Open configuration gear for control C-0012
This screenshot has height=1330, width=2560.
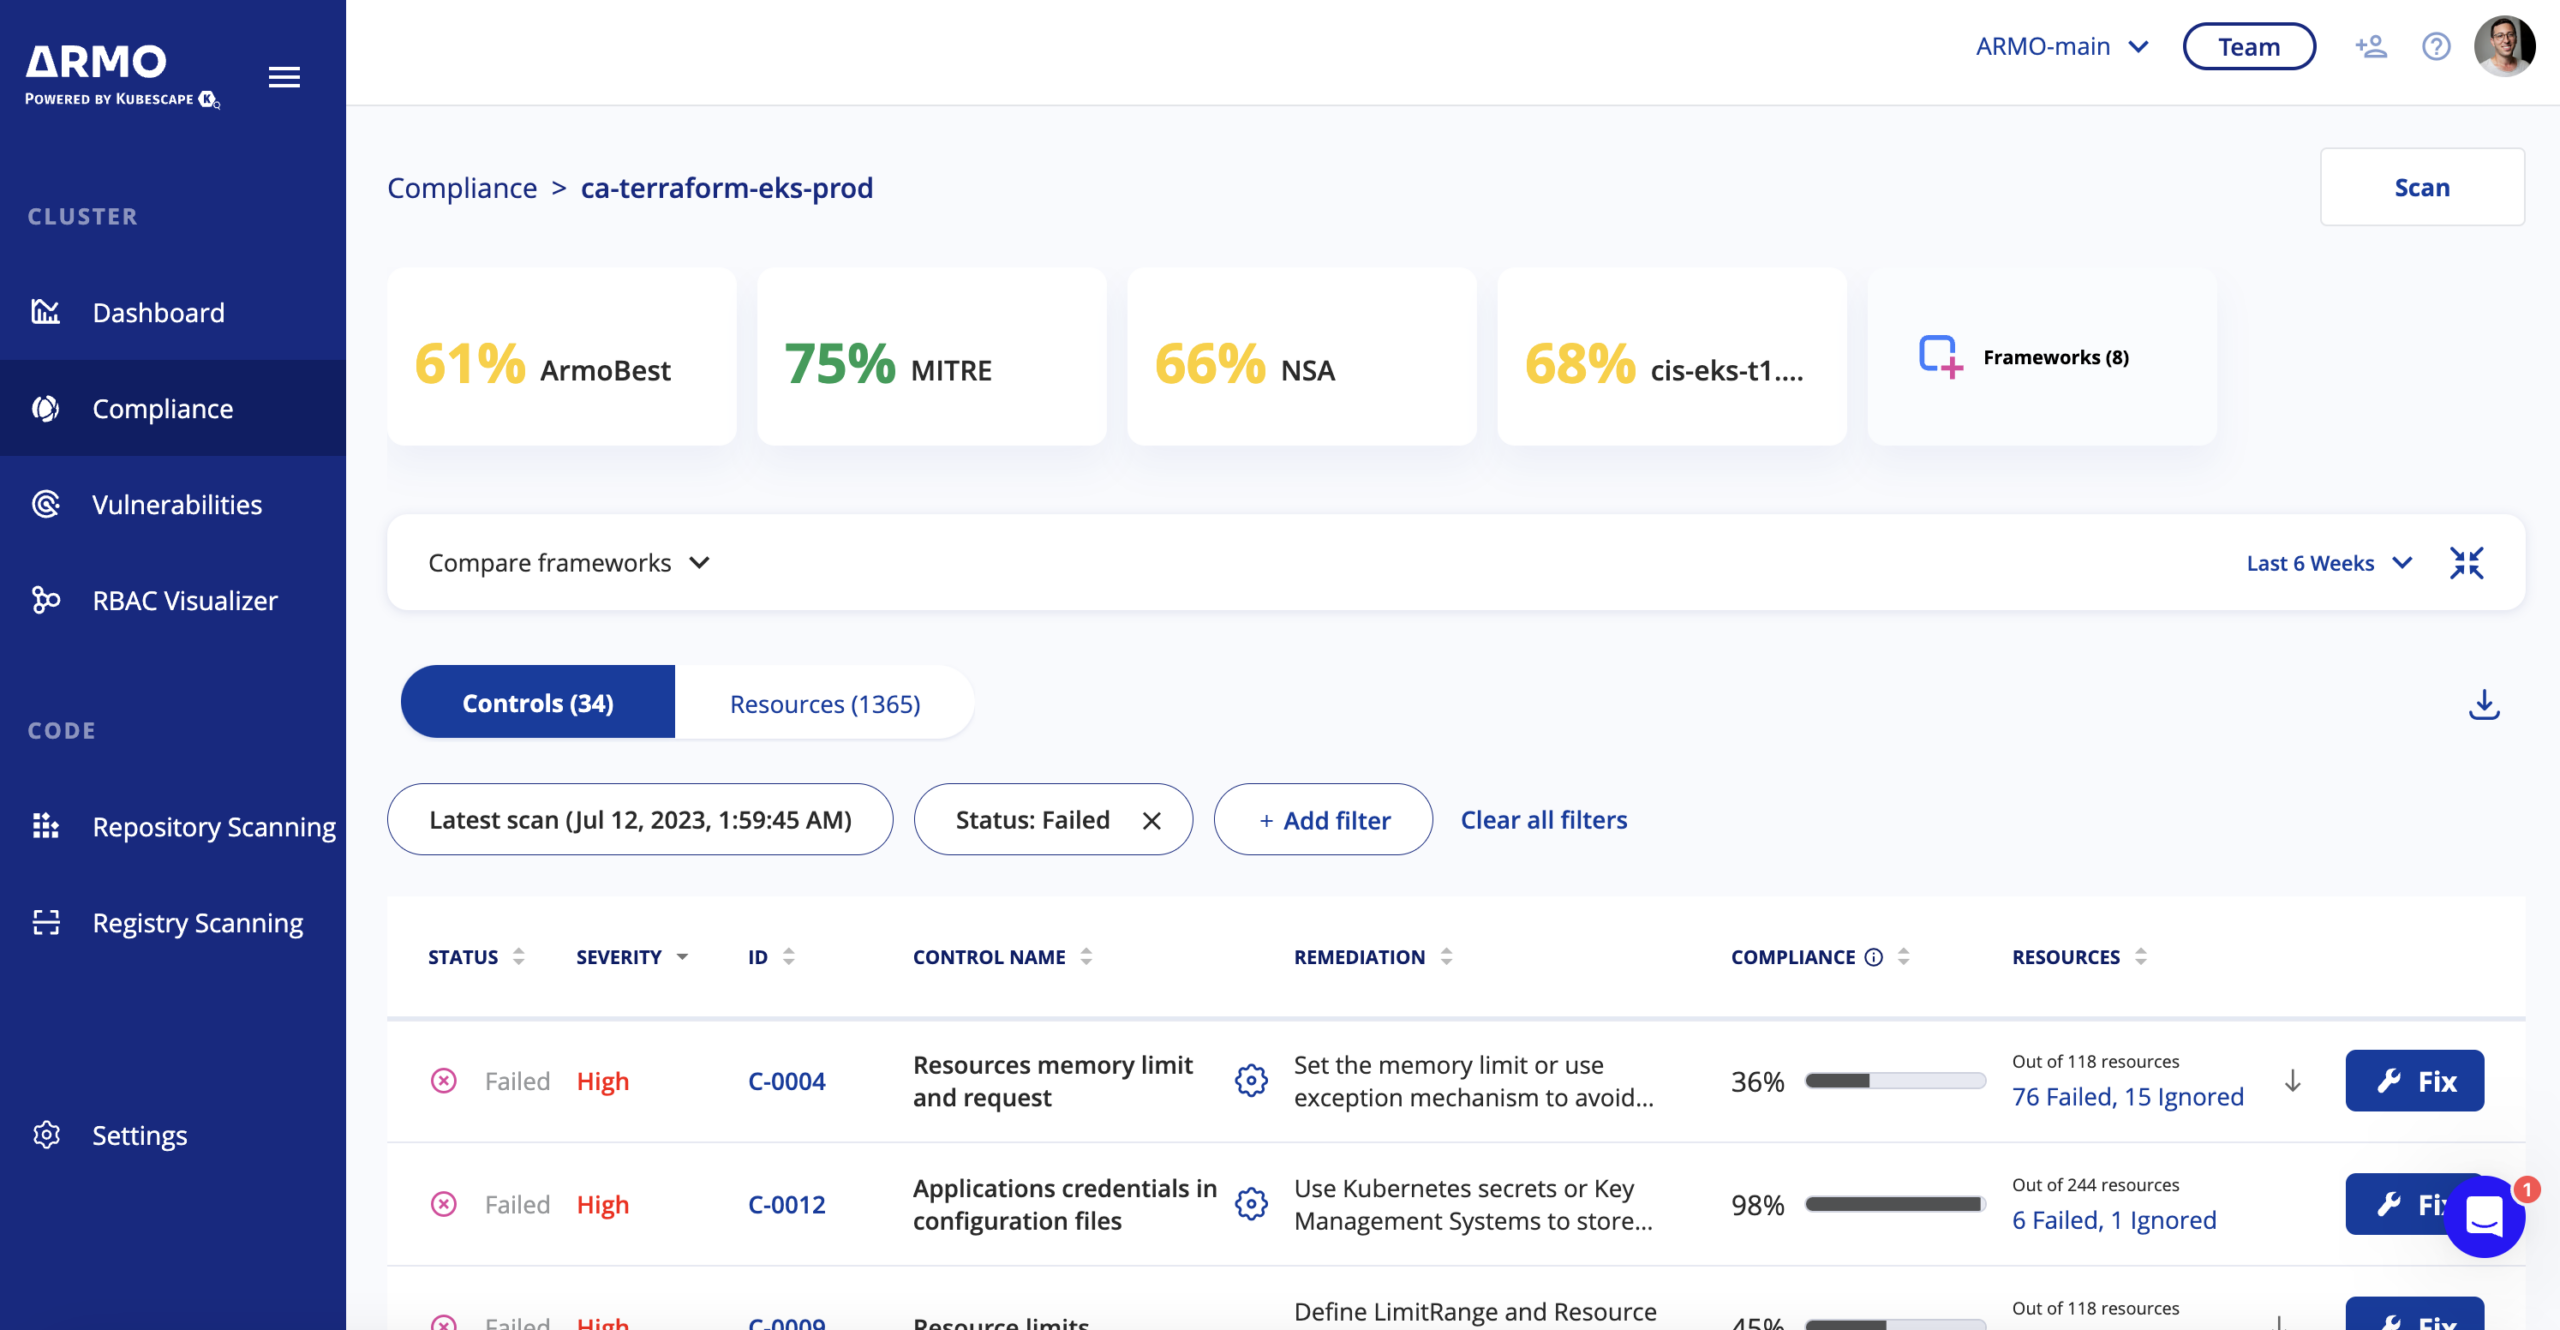point(1251,1204)
